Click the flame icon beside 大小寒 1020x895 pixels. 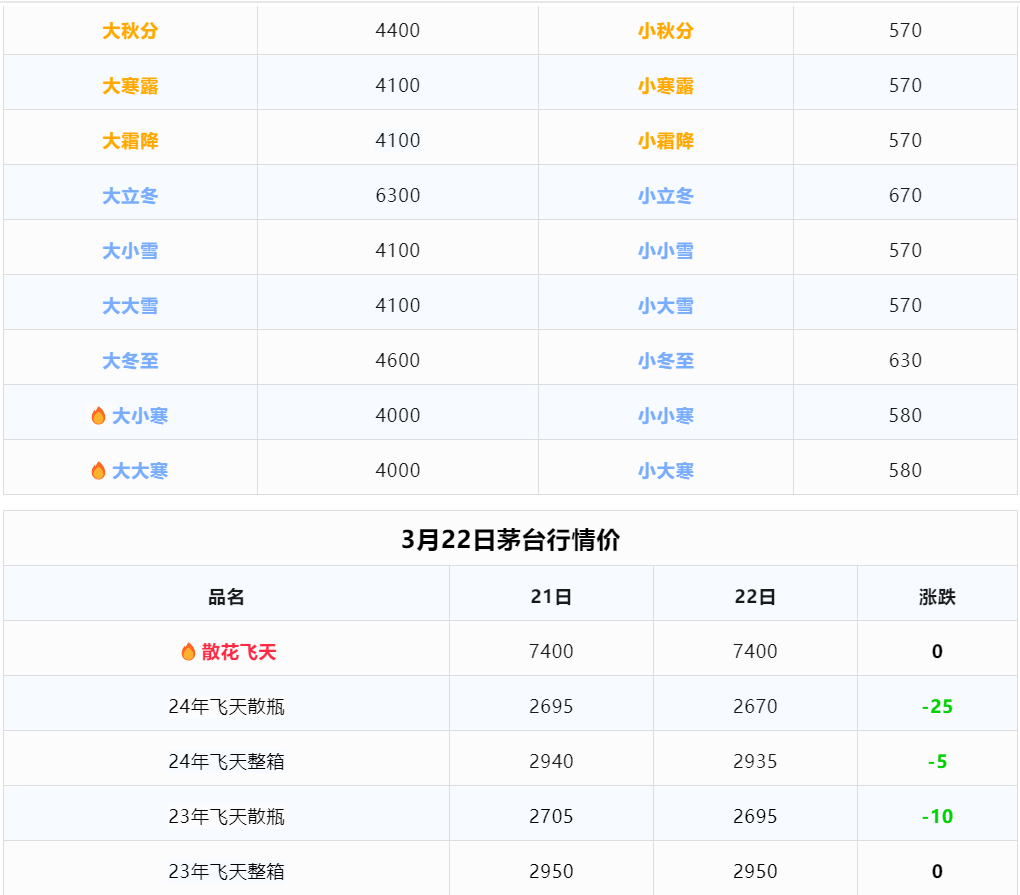pyautogui.click(x=98, y=416)
